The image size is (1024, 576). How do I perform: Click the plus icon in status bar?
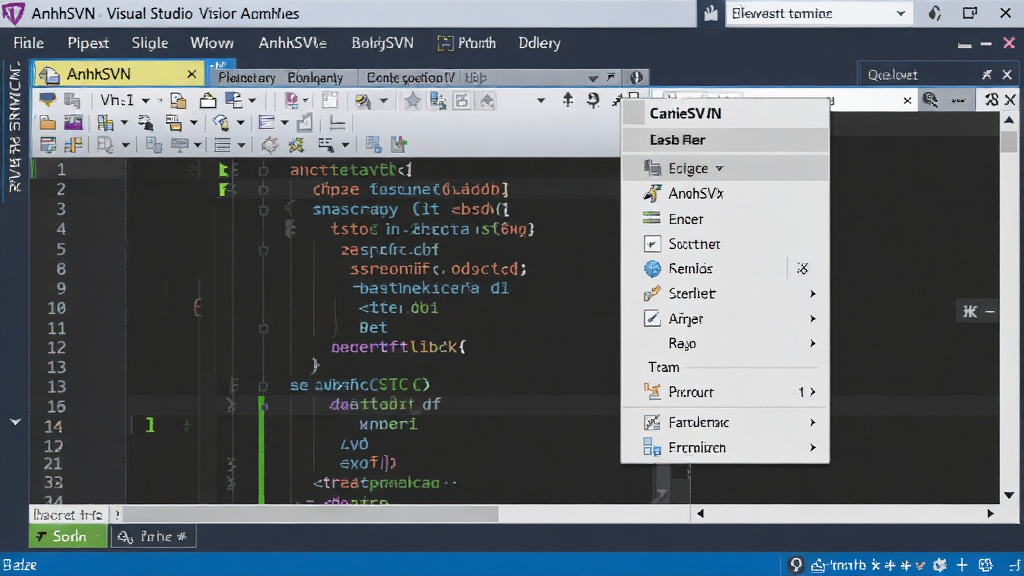(x=962, y=565)
